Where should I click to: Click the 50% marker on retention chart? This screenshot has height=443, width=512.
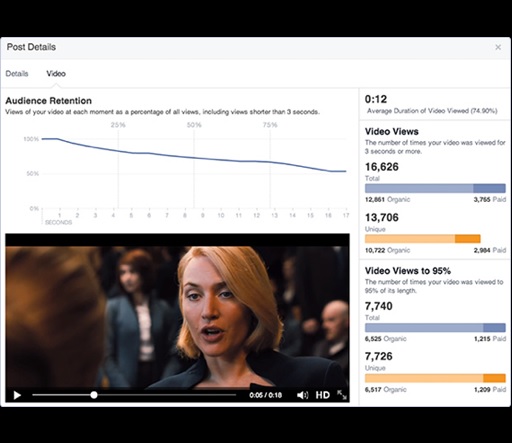(x=194, y=125)
